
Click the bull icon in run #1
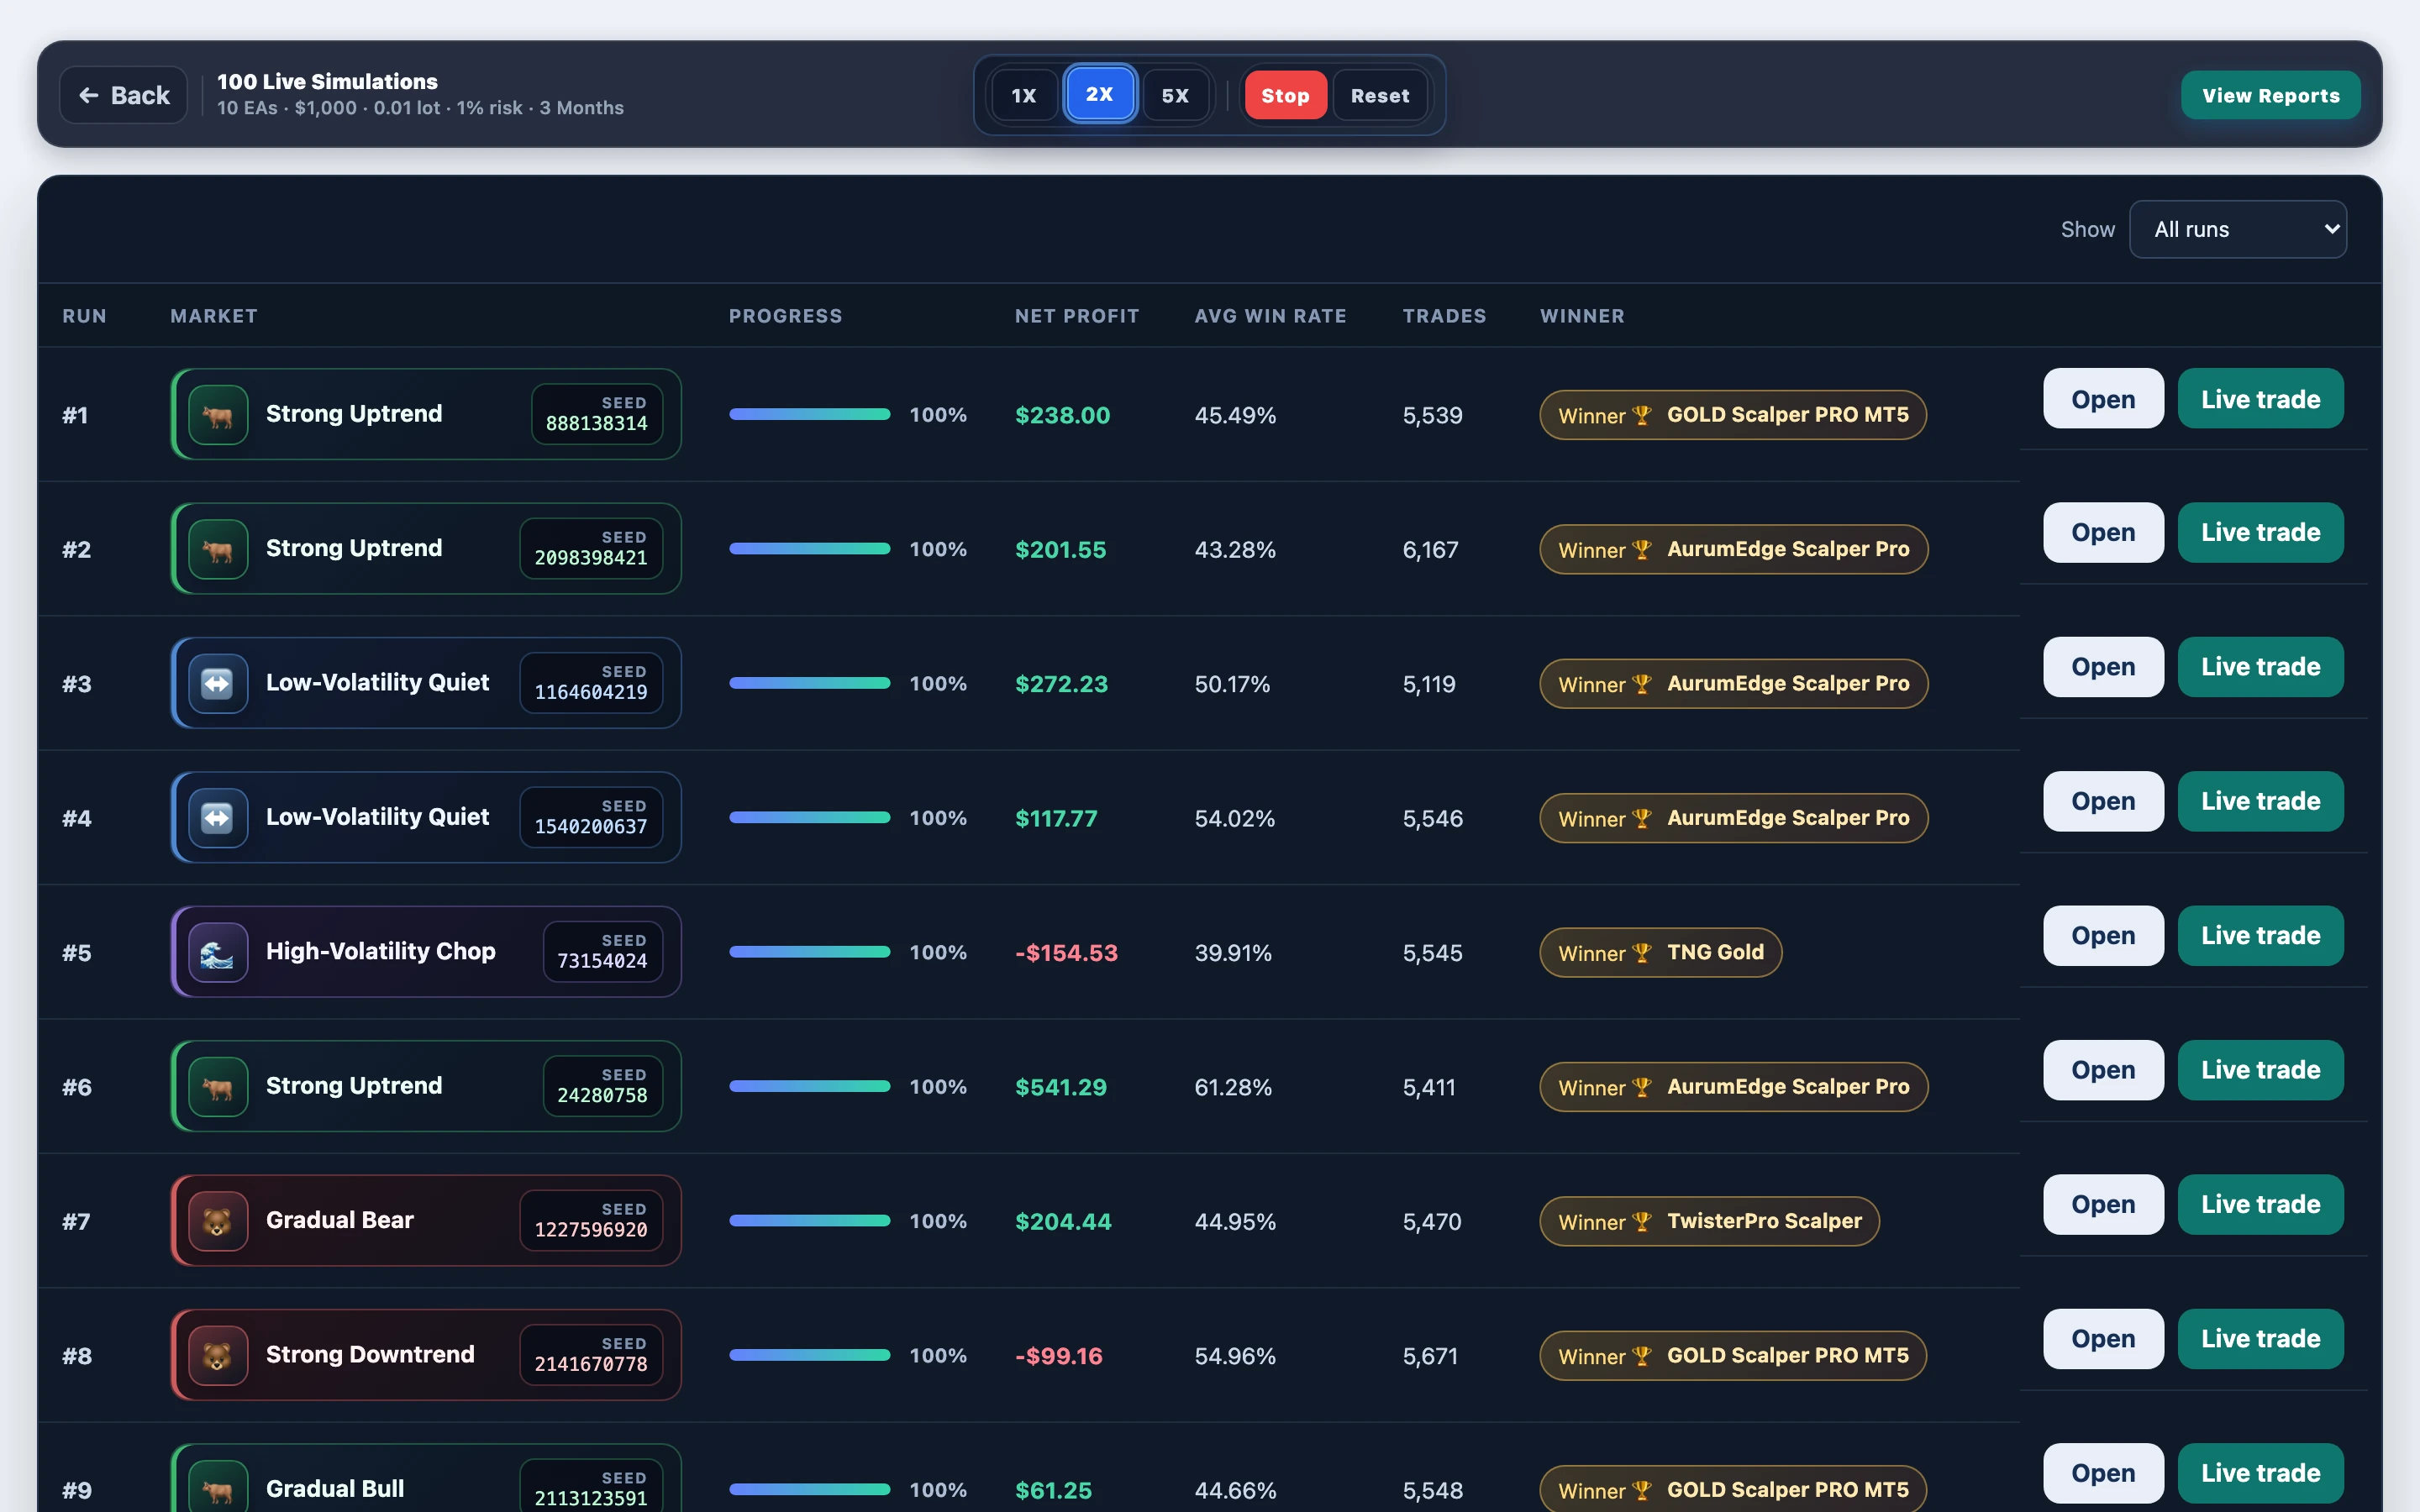coord(218,415)
